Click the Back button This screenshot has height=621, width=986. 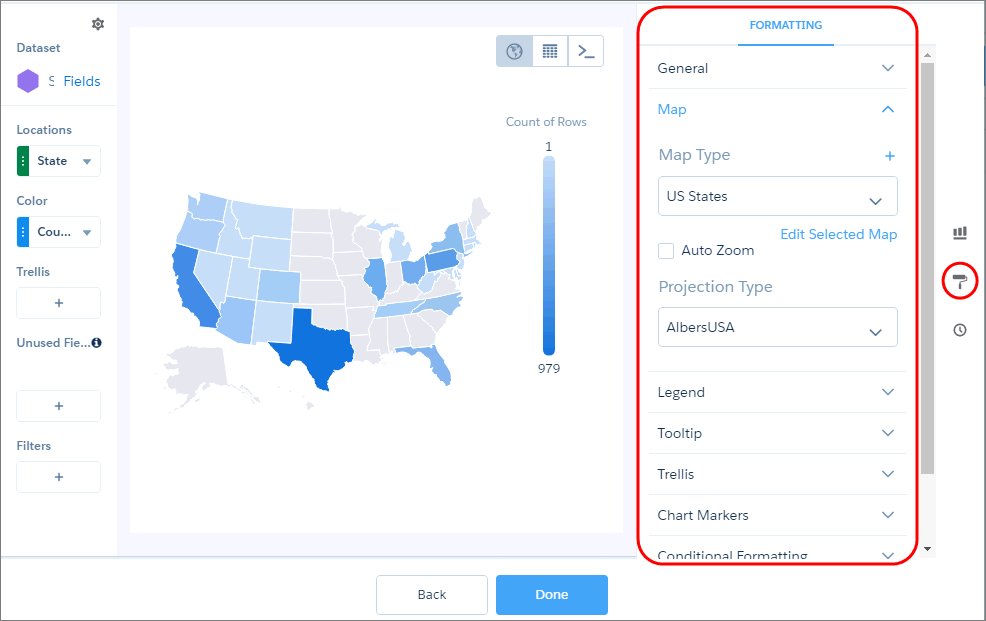point(432,595)
